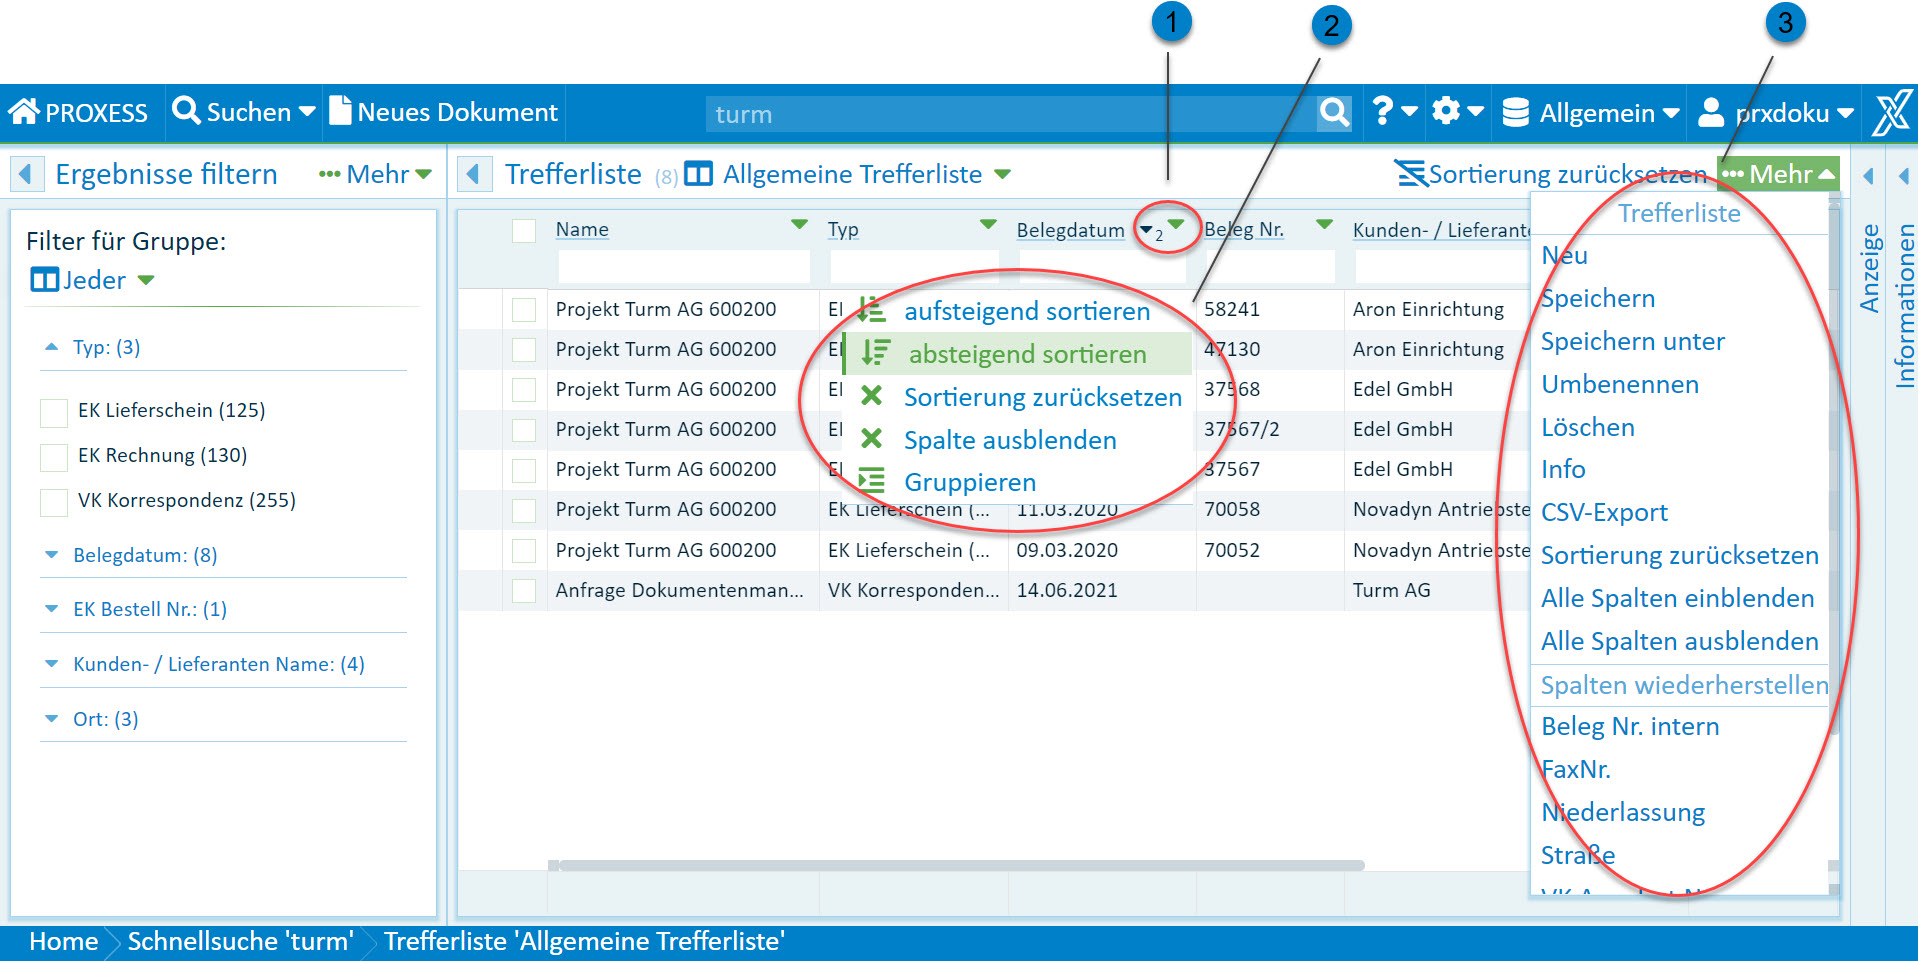1918x961 pixels.
Task: Check the EK Rechnung (130) filter
Action: pos(54,457)
